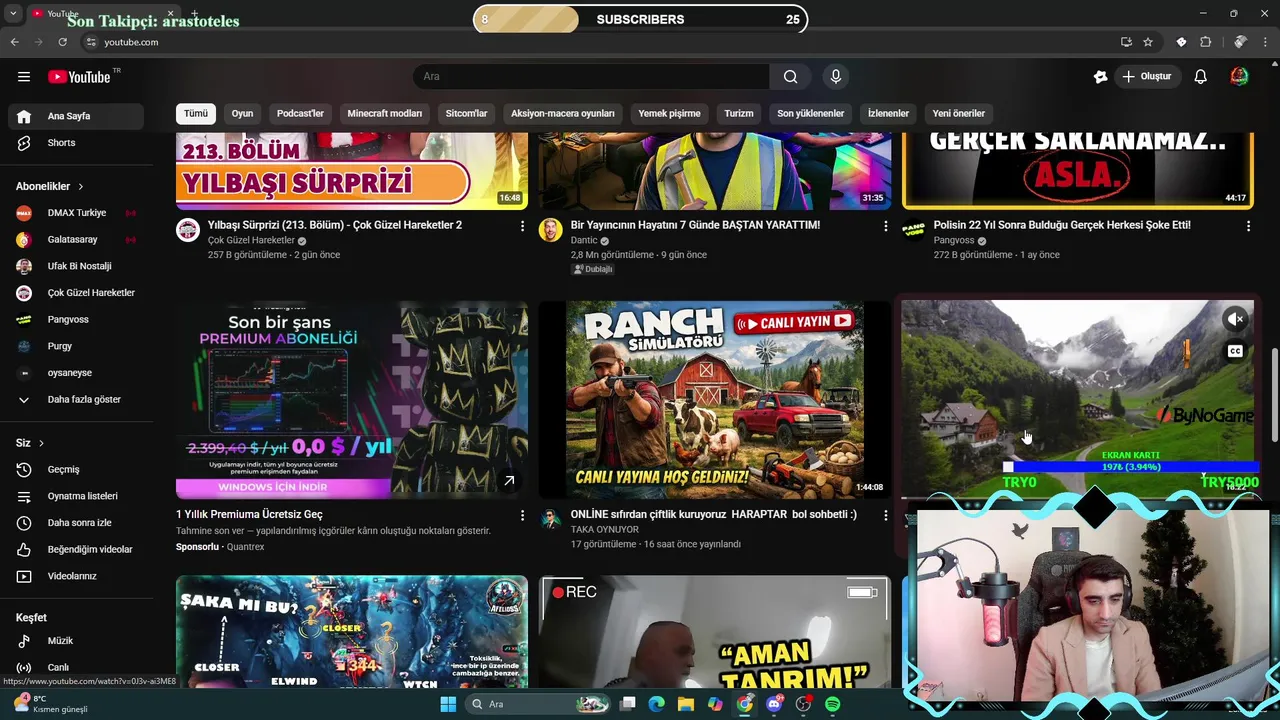Screen dimensions: 1280x720
Task: Open Chrome tab search dropdown
Action: 13,13
